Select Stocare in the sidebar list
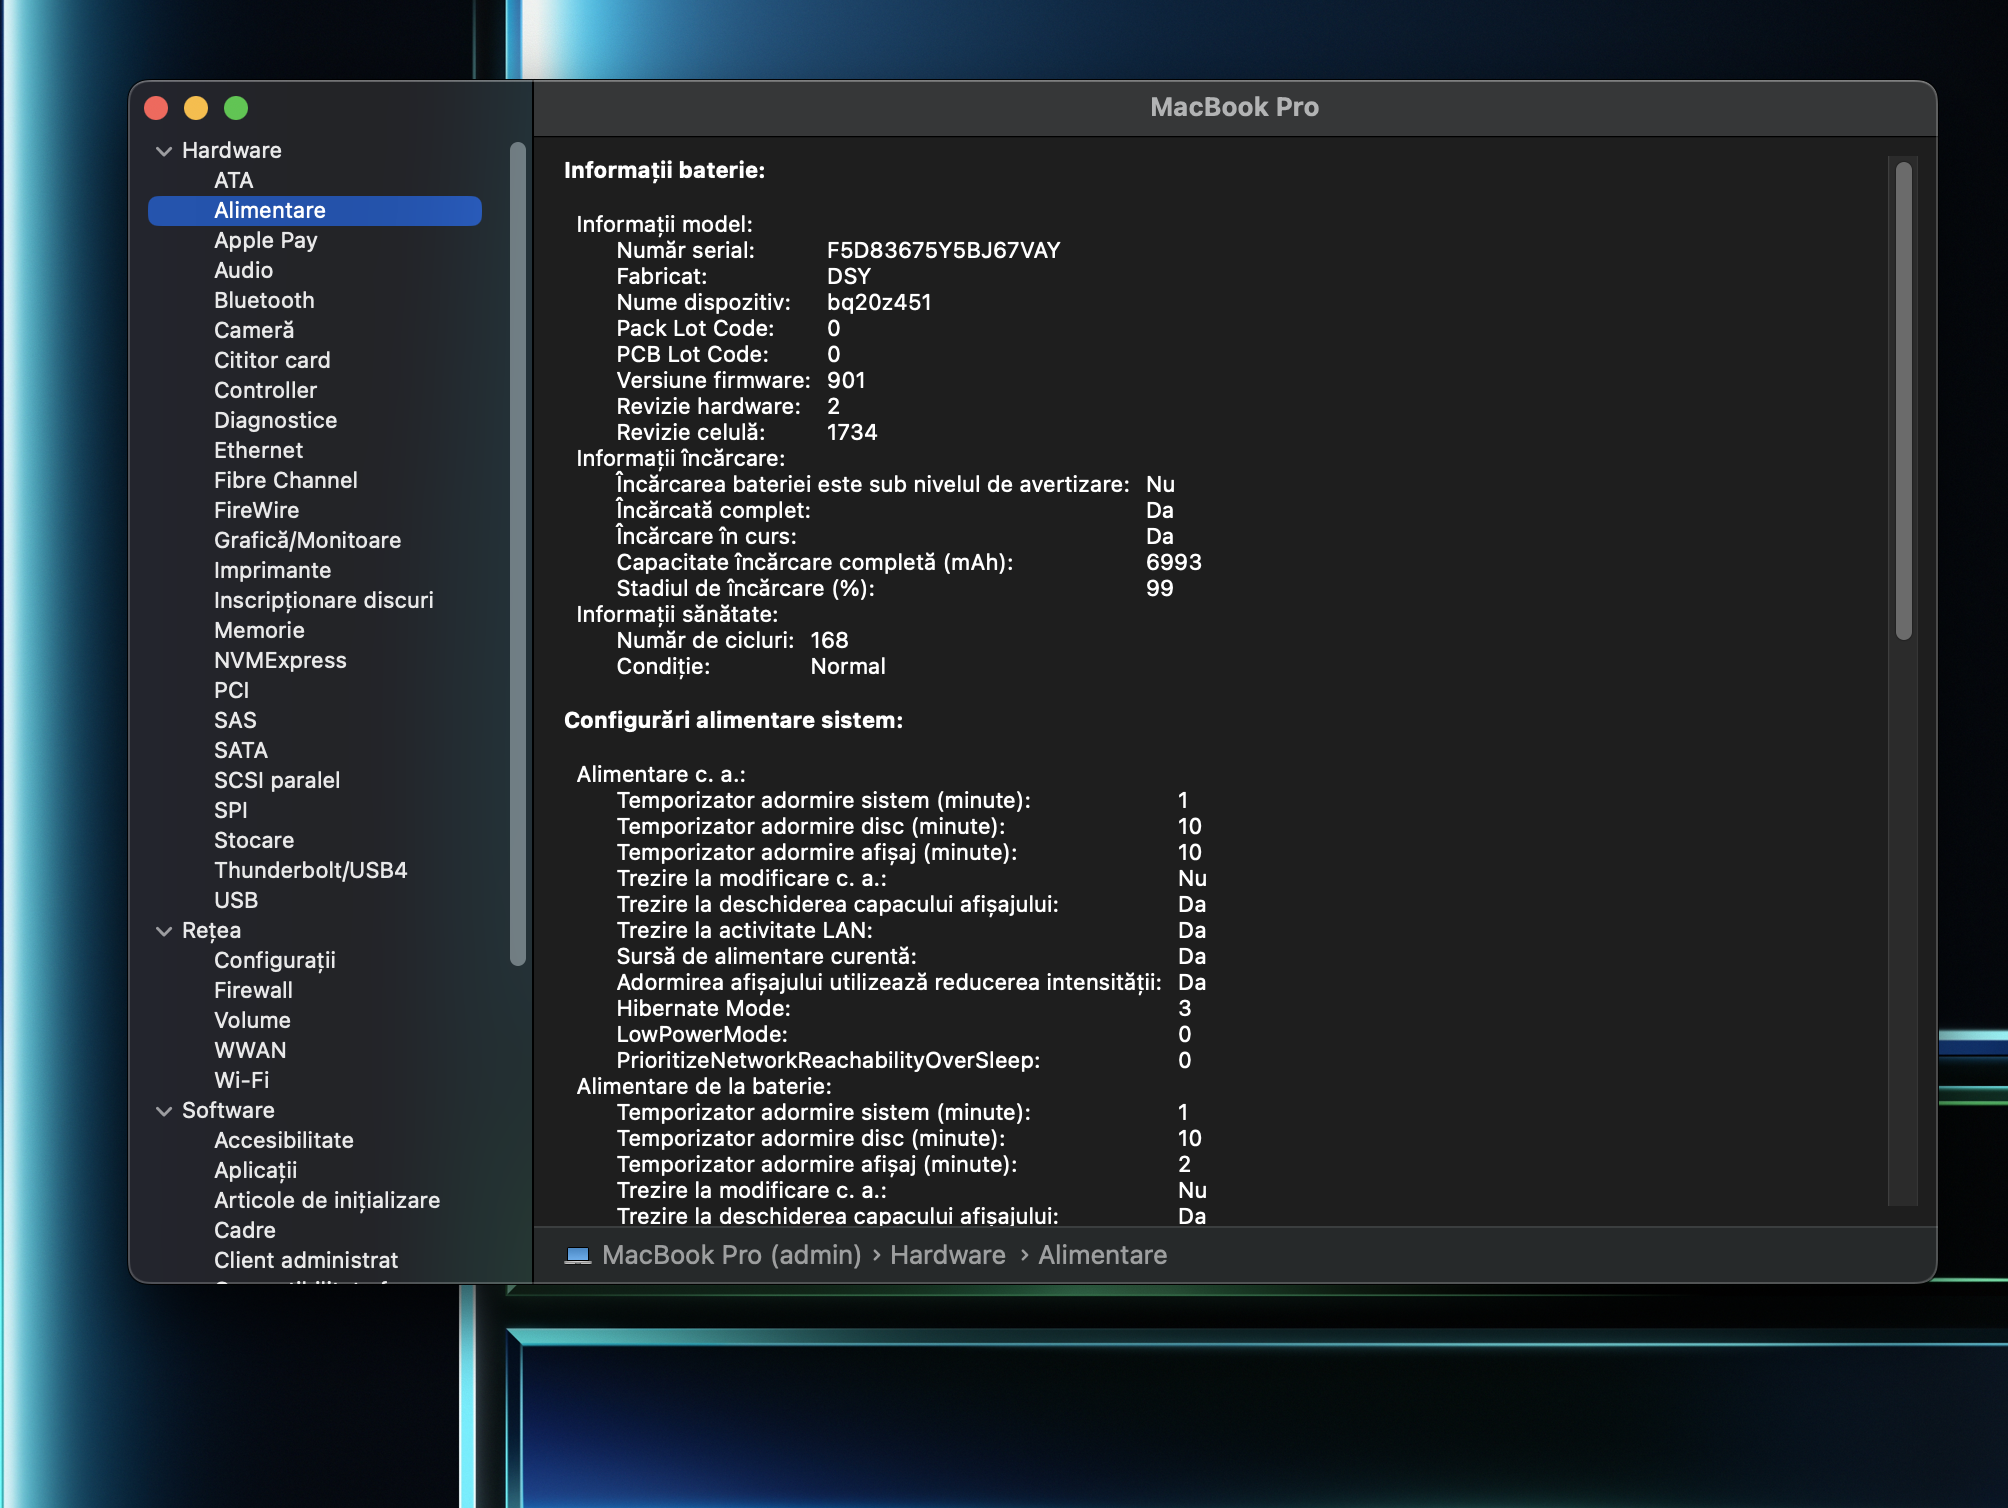The width and height of the screenshot is (2008, 1508). point(254,840)
